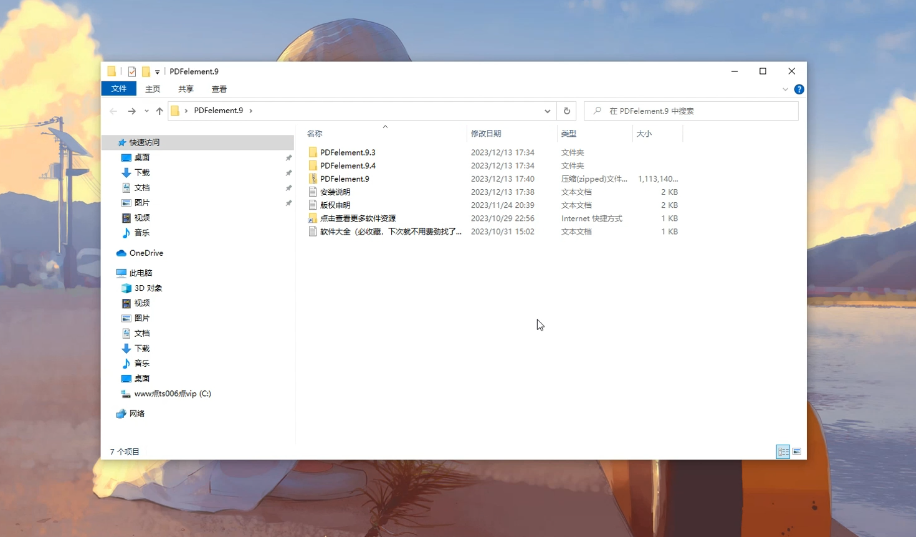
Task: Select the 安装说明 text document icon
Action: point(313,192)
